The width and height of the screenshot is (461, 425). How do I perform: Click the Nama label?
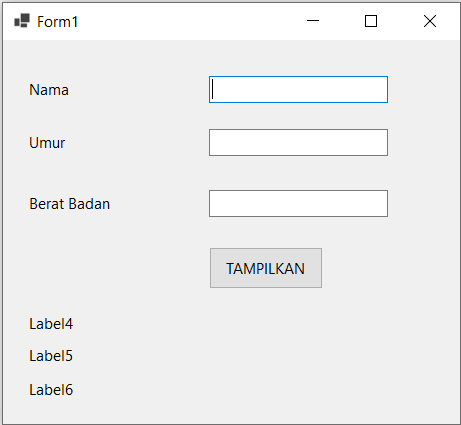(x=49, y=90)
